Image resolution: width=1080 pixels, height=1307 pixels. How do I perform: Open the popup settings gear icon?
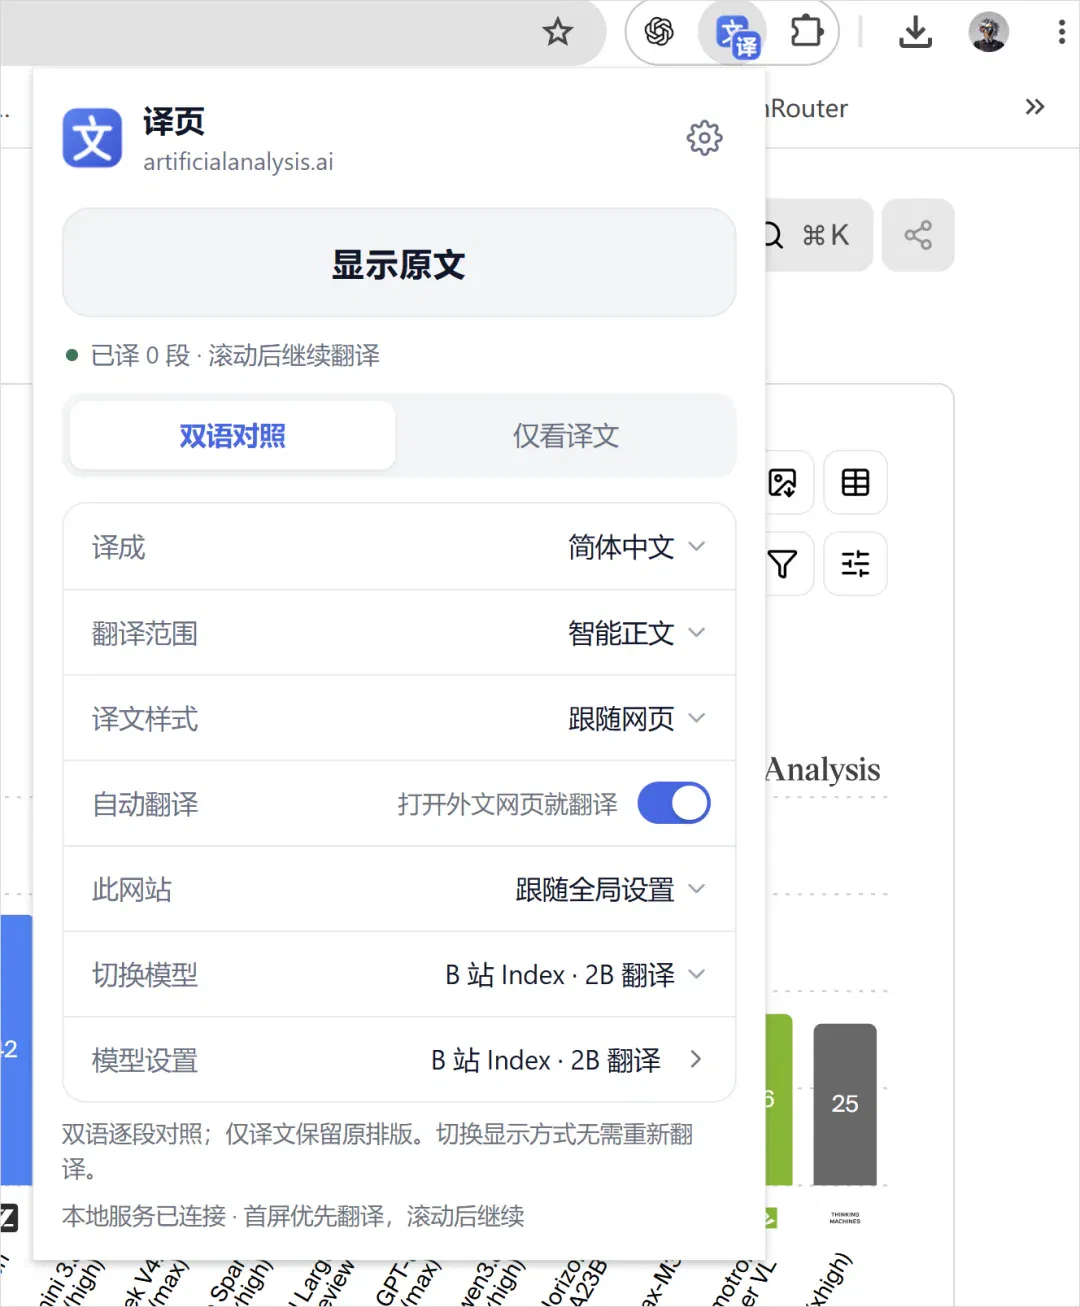tap(704, 138)
